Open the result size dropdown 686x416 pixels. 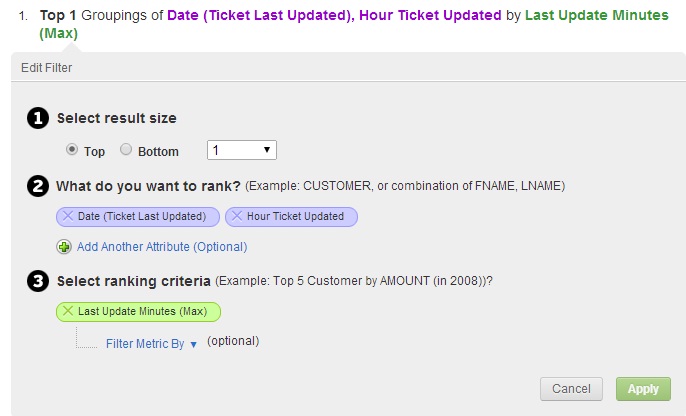pos(241,150)
